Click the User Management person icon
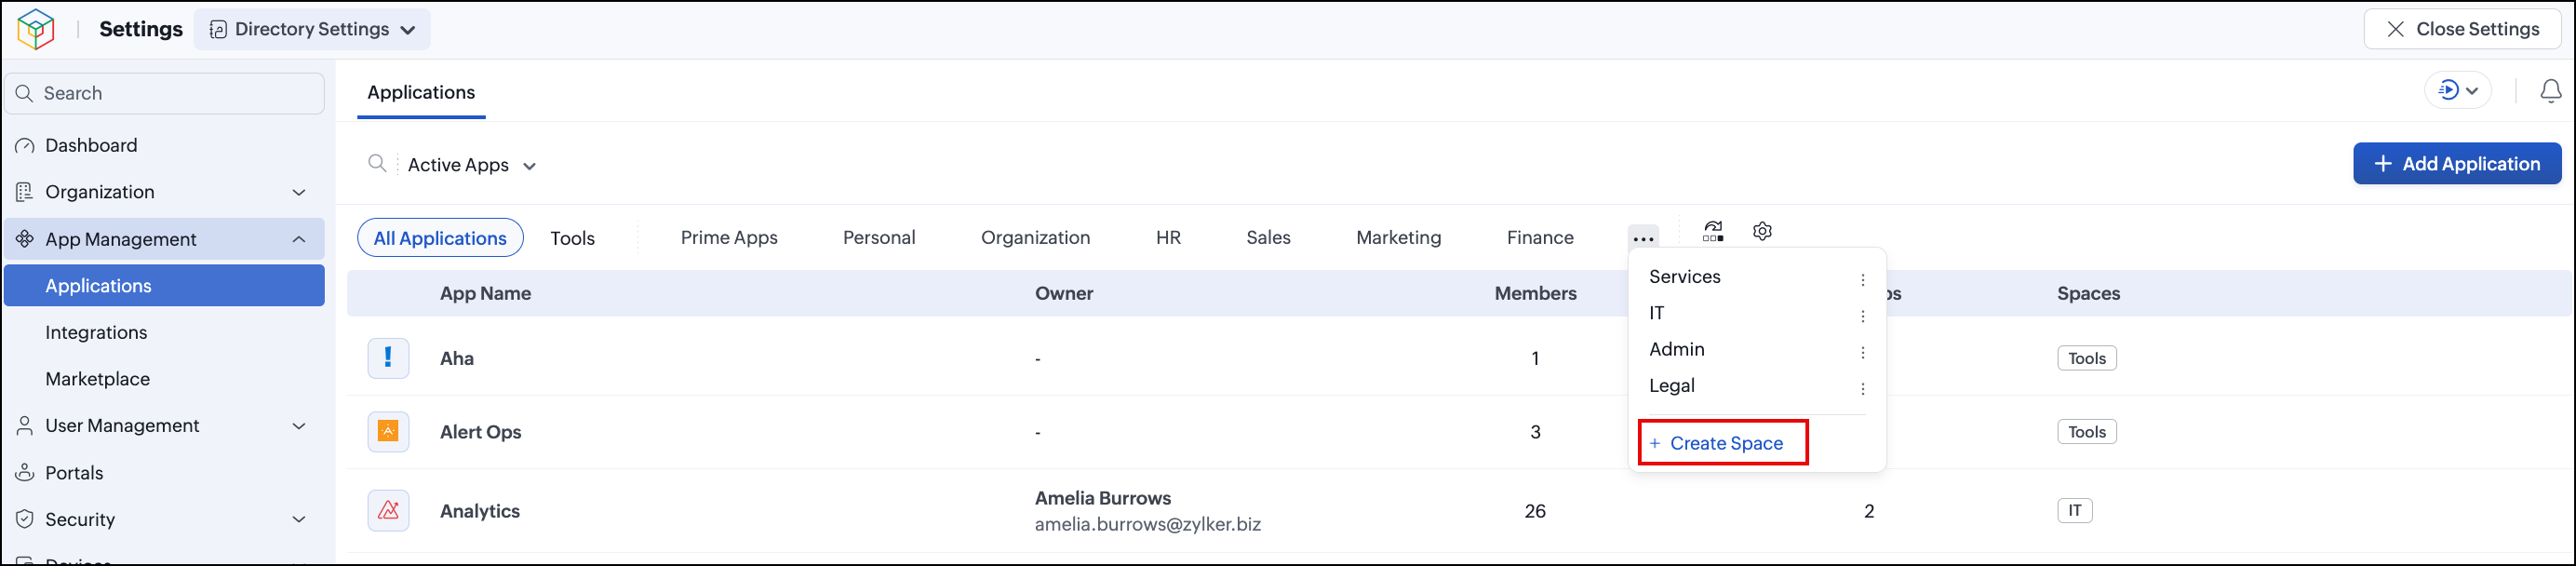This screenshot has height=566, width=2576. [25, 426]
